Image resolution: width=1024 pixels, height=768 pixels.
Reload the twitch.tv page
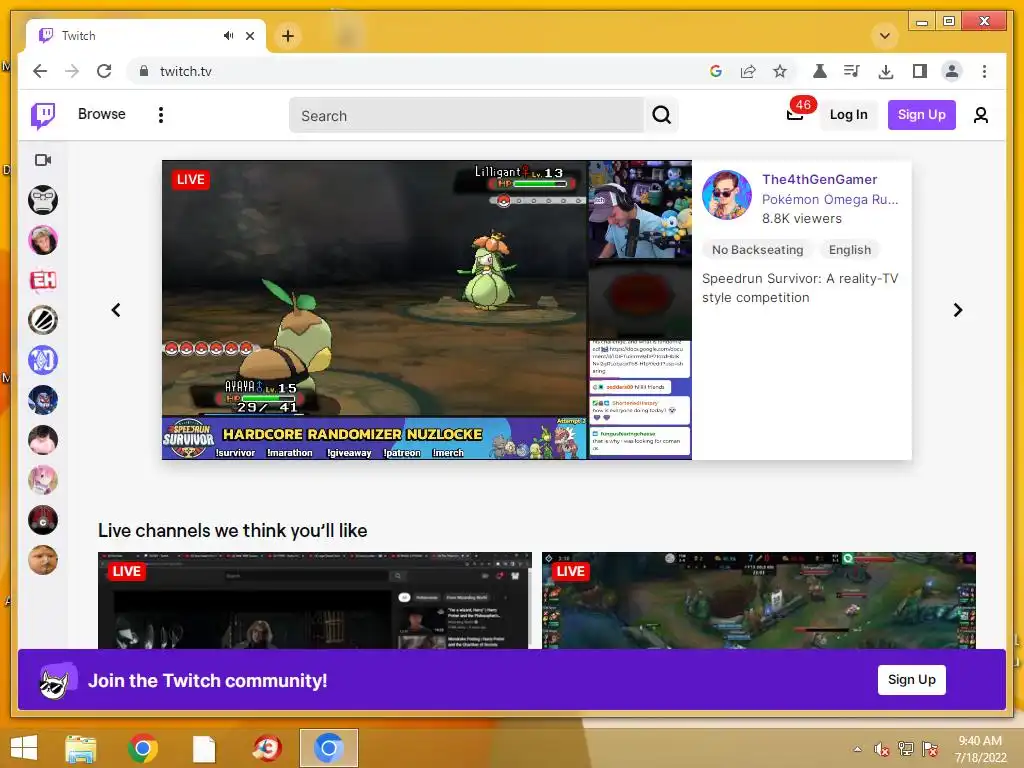click(x=104, y=71)
